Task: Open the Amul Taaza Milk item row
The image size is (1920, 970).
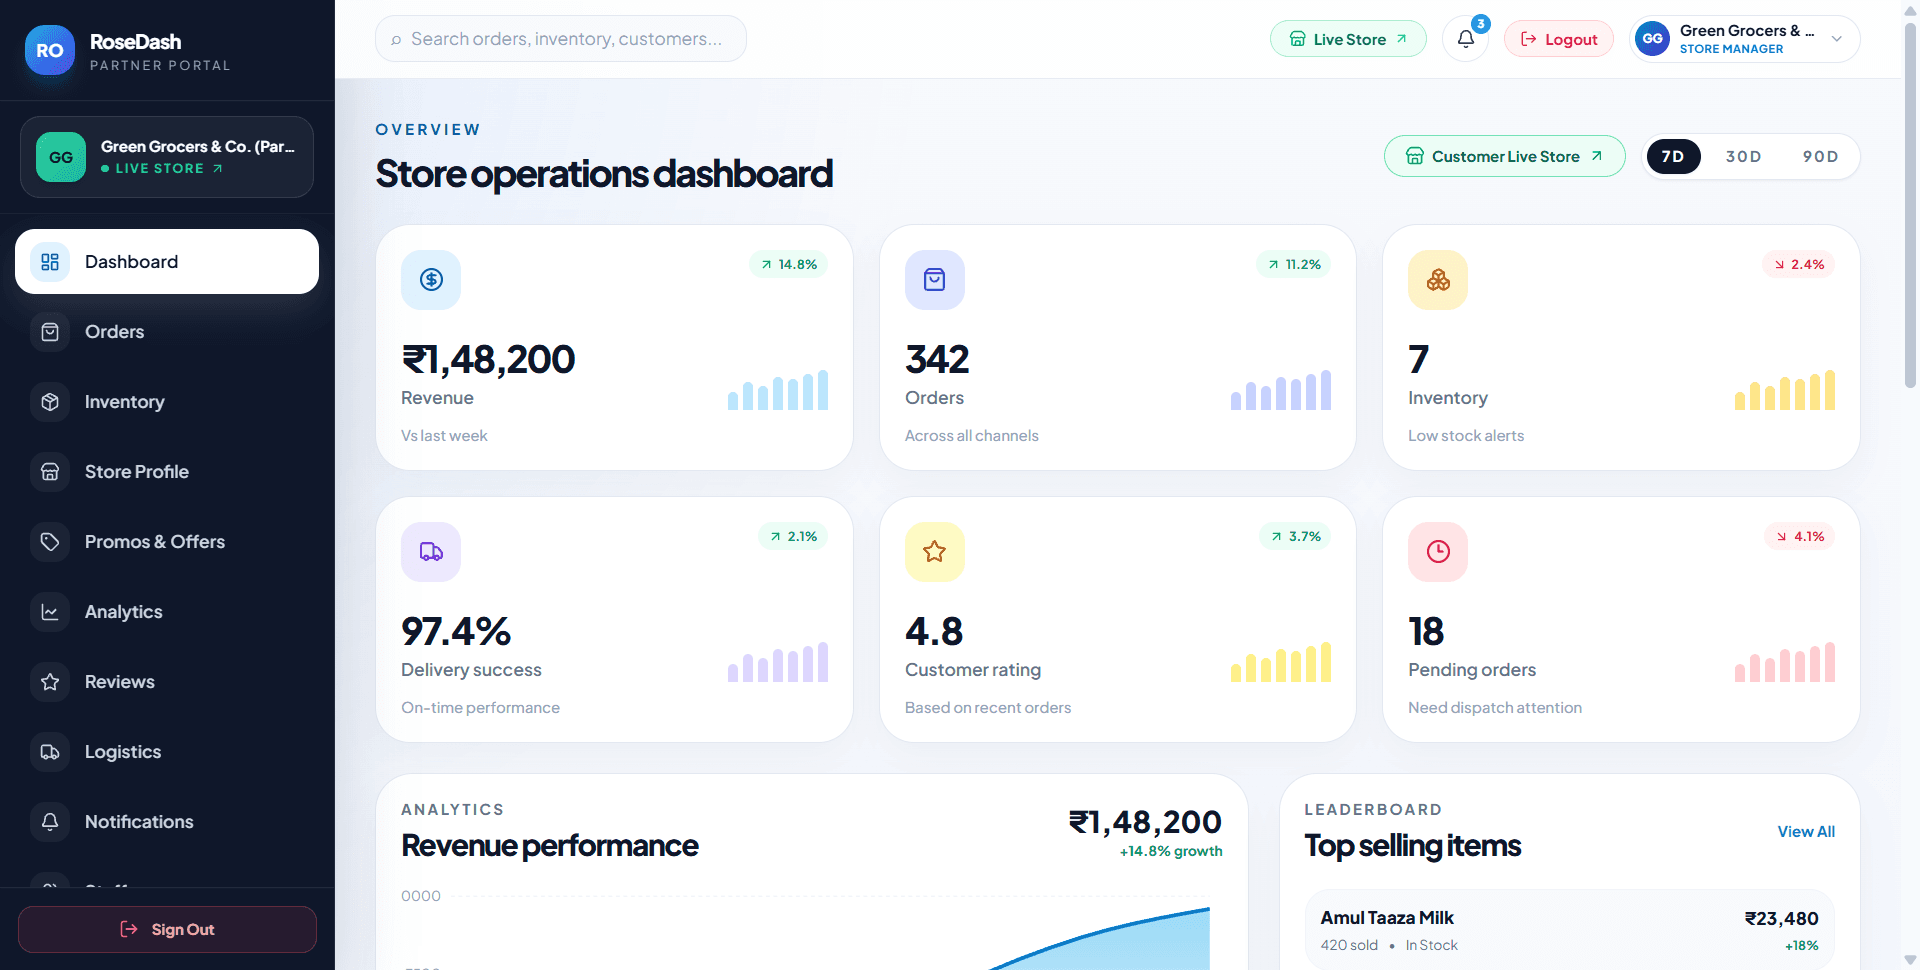Action: [1570, 930]
